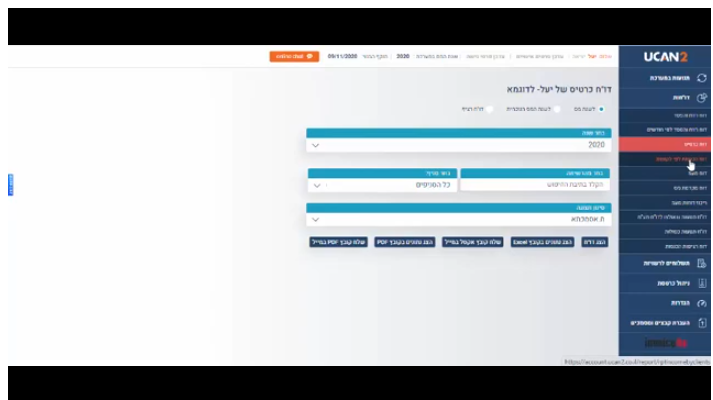Image resolution: width=713 pixels, height=400 pixels.
Task: Click the ניהול כרטסת icon in sidebar
Action: [702, 283]
